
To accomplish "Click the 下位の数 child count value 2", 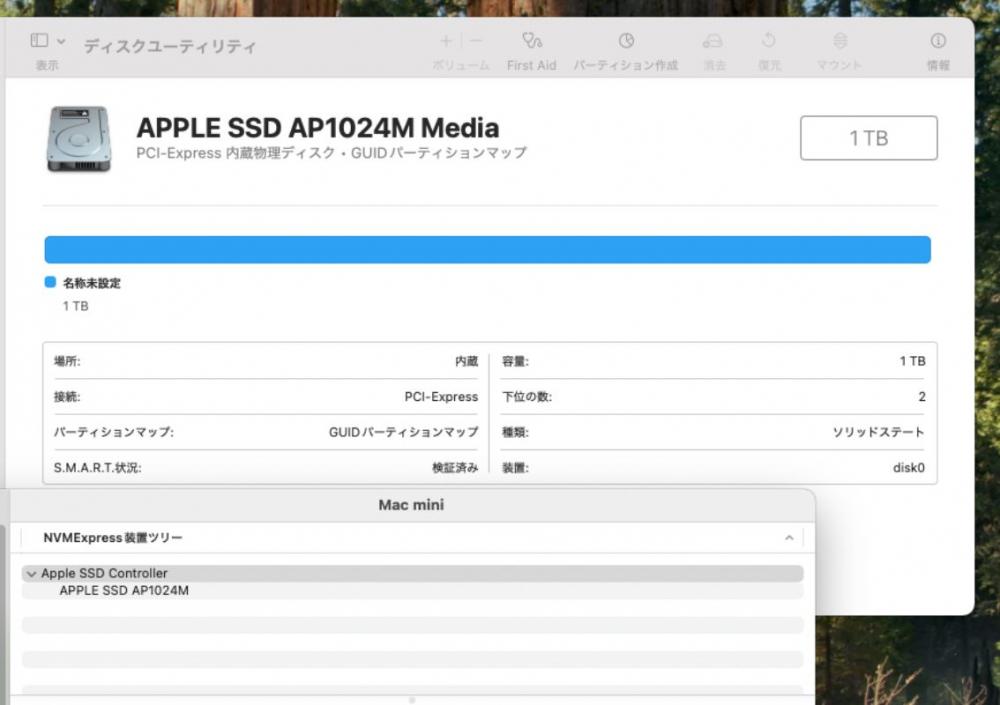I will (x=922, y=397).
